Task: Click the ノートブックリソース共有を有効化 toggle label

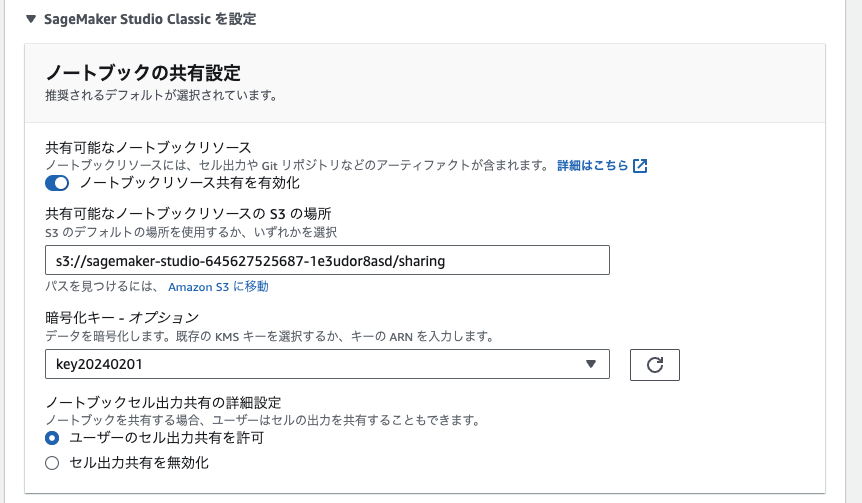Action: point(190,183)
